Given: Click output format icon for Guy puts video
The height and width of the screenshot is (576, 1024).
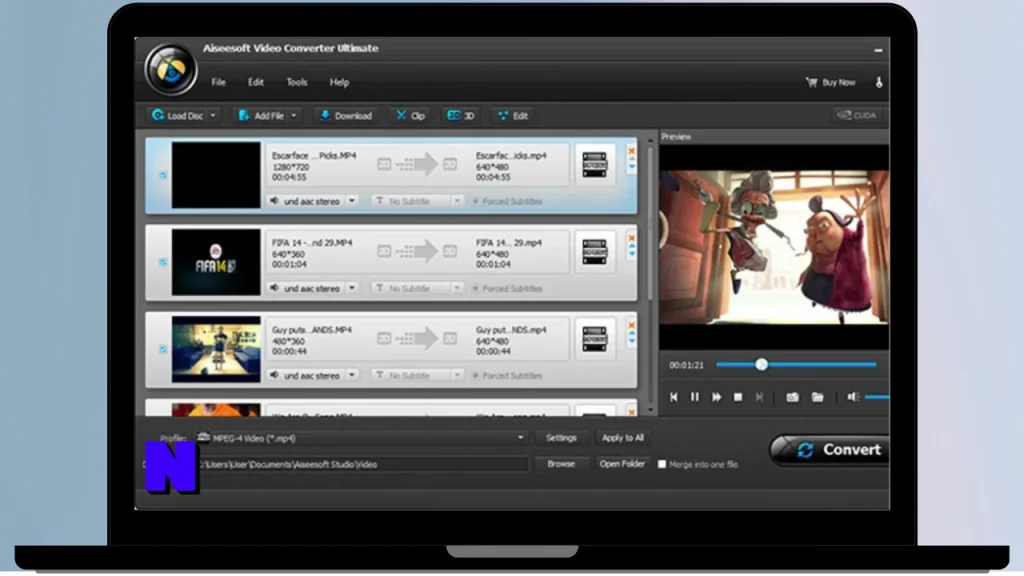Looking at the screenshot, I should pos(594,339).
